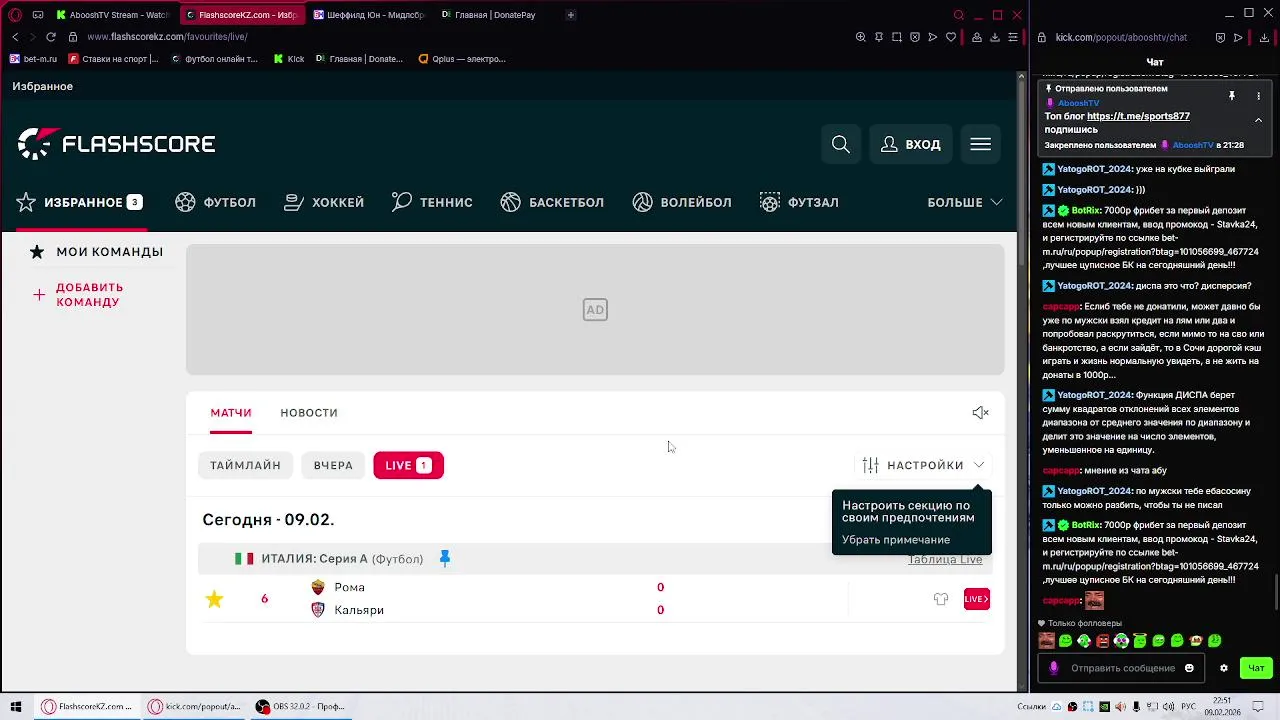Open chat settings gear in Kick chat

click(1223, 668)
